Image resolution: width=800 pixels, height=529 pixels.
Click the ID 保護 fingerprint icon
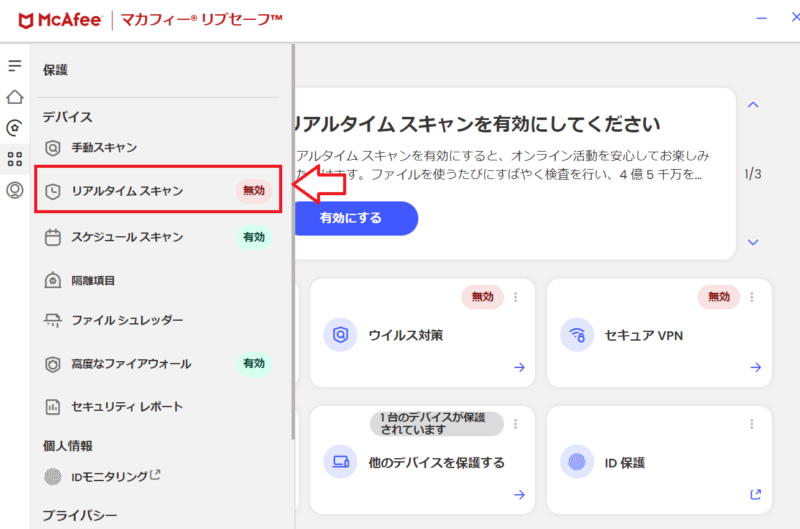click(x=577, y=462)
